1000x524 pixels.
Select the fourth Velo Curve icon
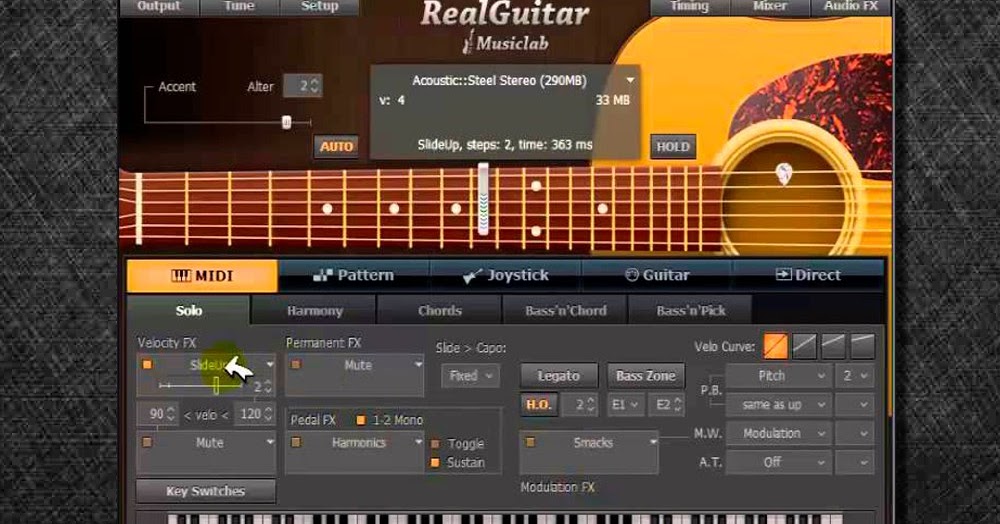point(862,346)
